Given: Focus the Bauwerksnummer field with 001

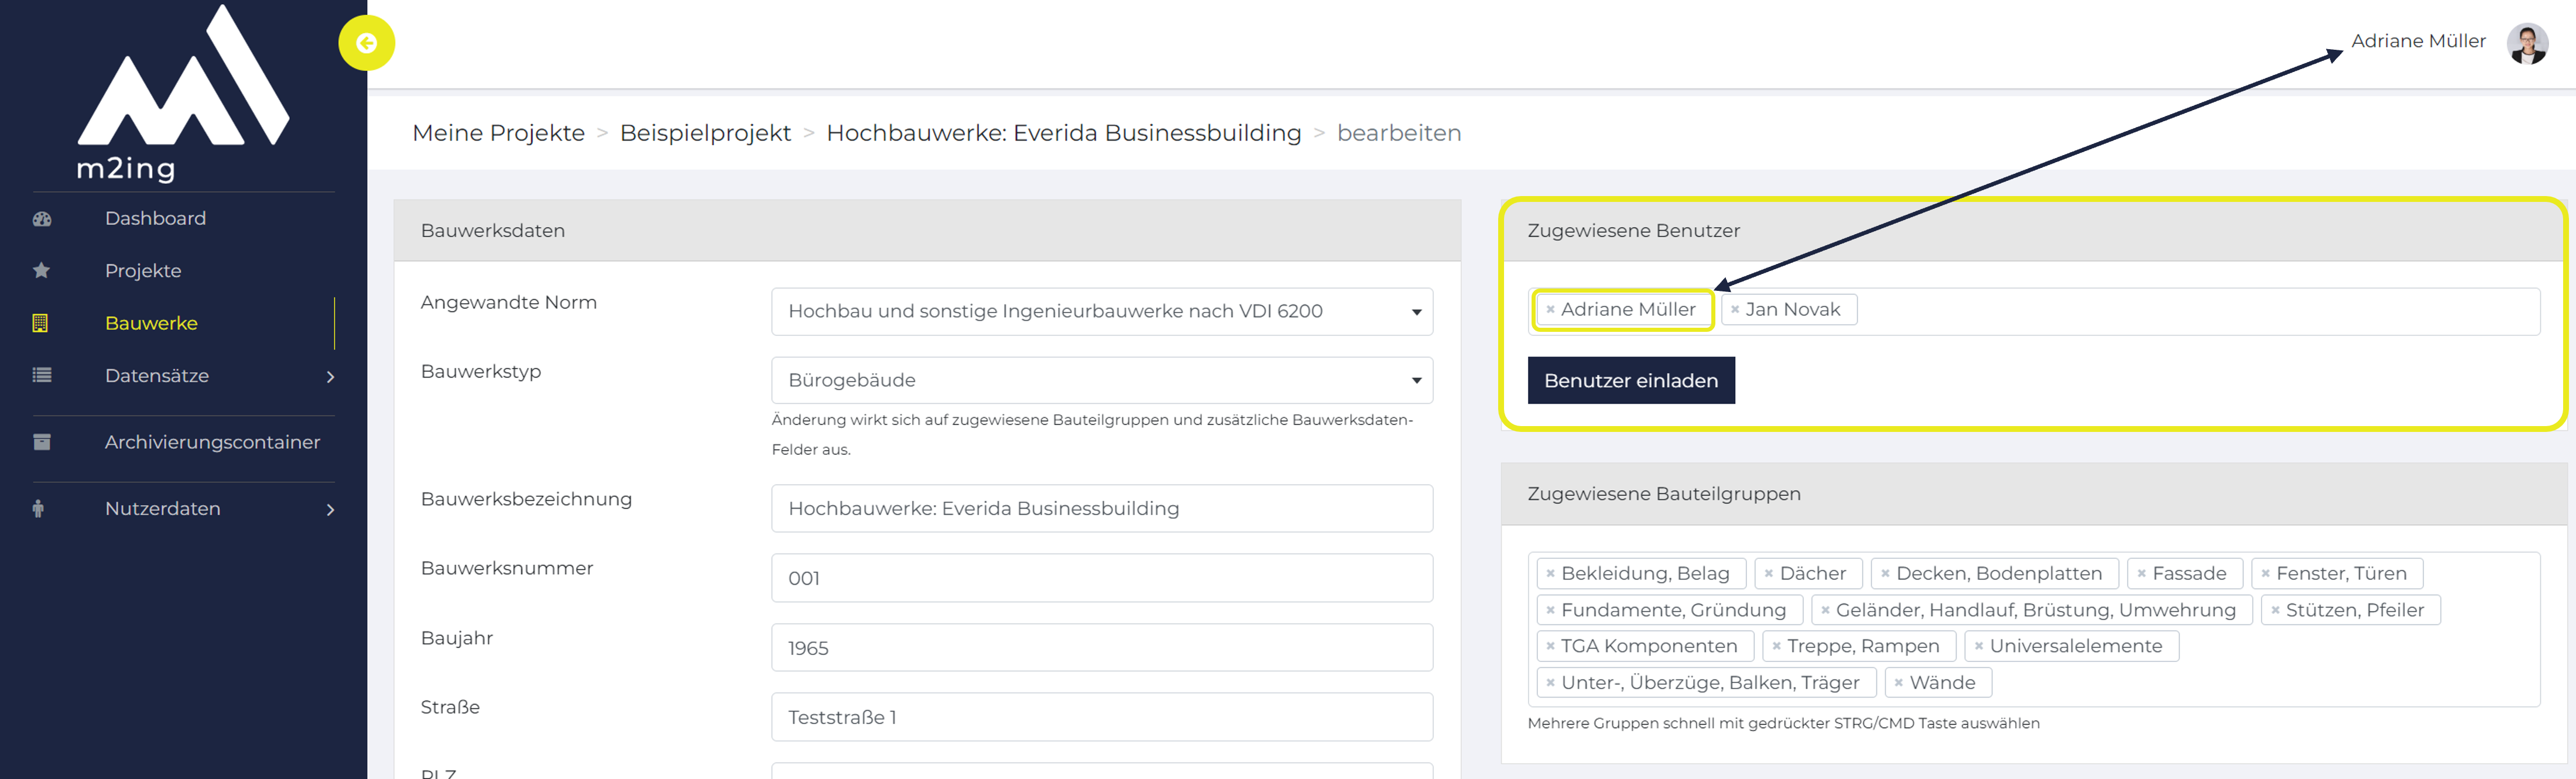Looking at the screenshot, I should click(x=1101, y=578).
